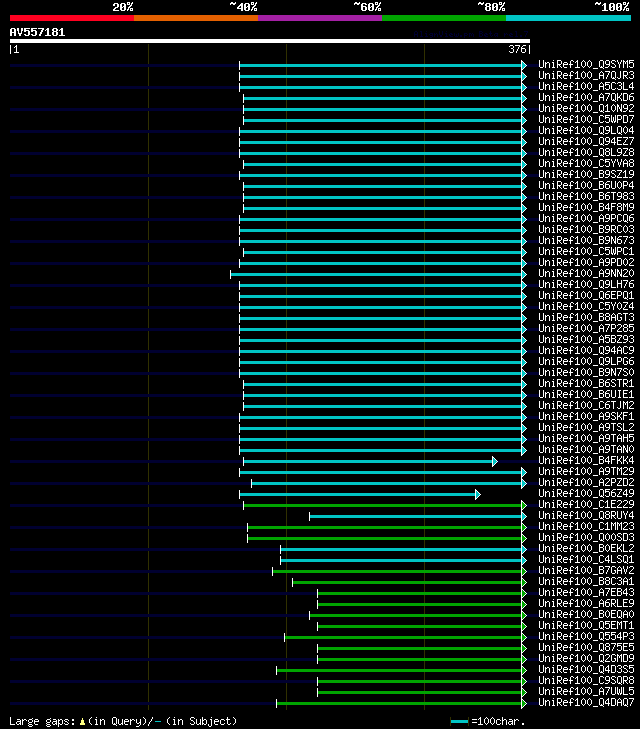
Task: Click the =100char. scale text
Action: pyautogui.click(x=498, y=722)
